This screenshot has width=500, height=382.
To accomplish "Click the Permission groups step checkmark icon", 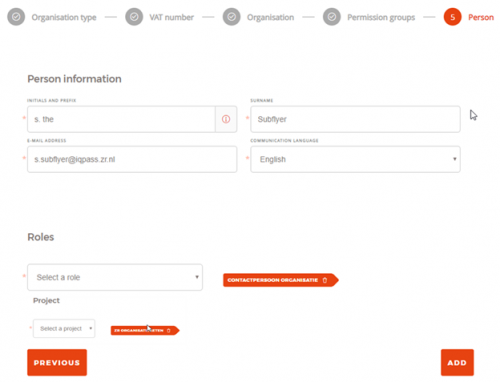I will tap(332, 17).
